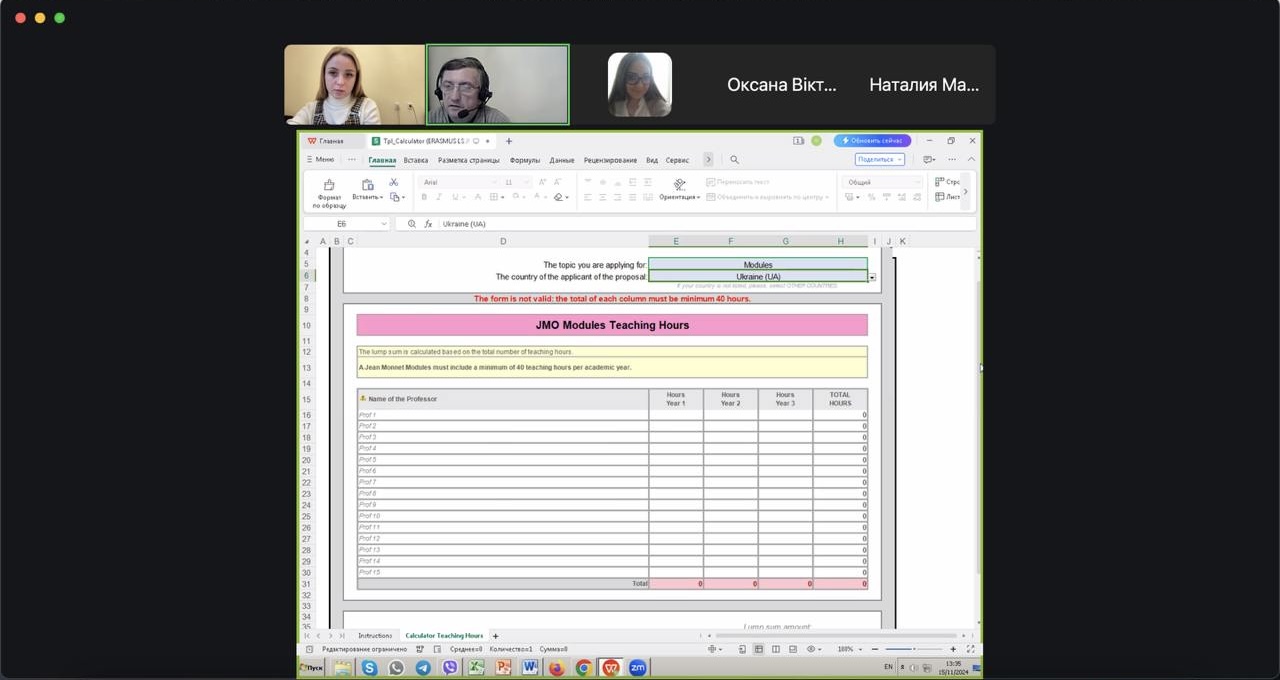Image resolution: width=1280 pixels, height=680 pixels.
Task: Open the font size 11 dropdown
Action: 526,182
